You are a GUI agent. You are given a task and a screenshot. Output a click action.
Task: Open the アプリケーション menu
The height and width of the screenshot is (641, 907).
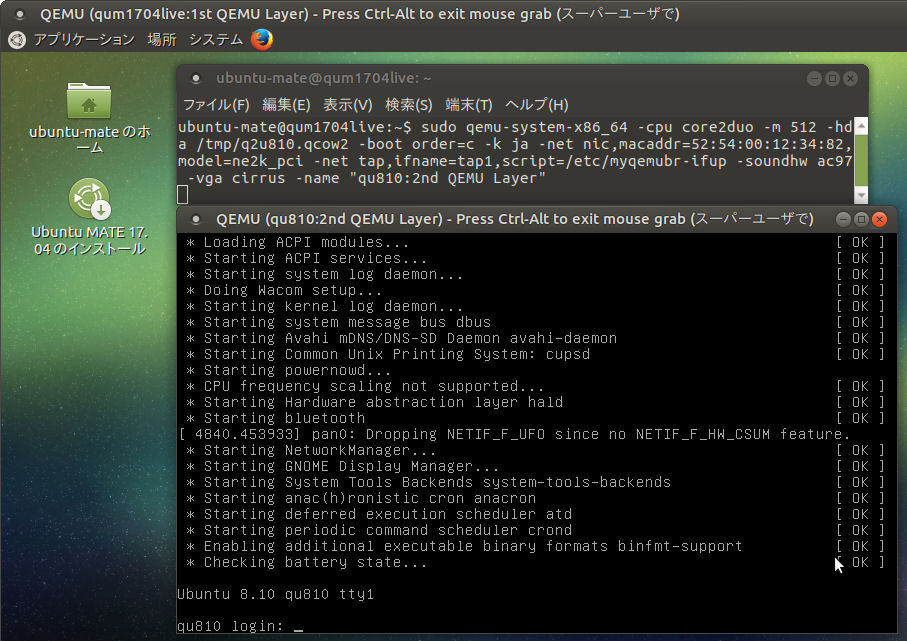pos(84,39)
